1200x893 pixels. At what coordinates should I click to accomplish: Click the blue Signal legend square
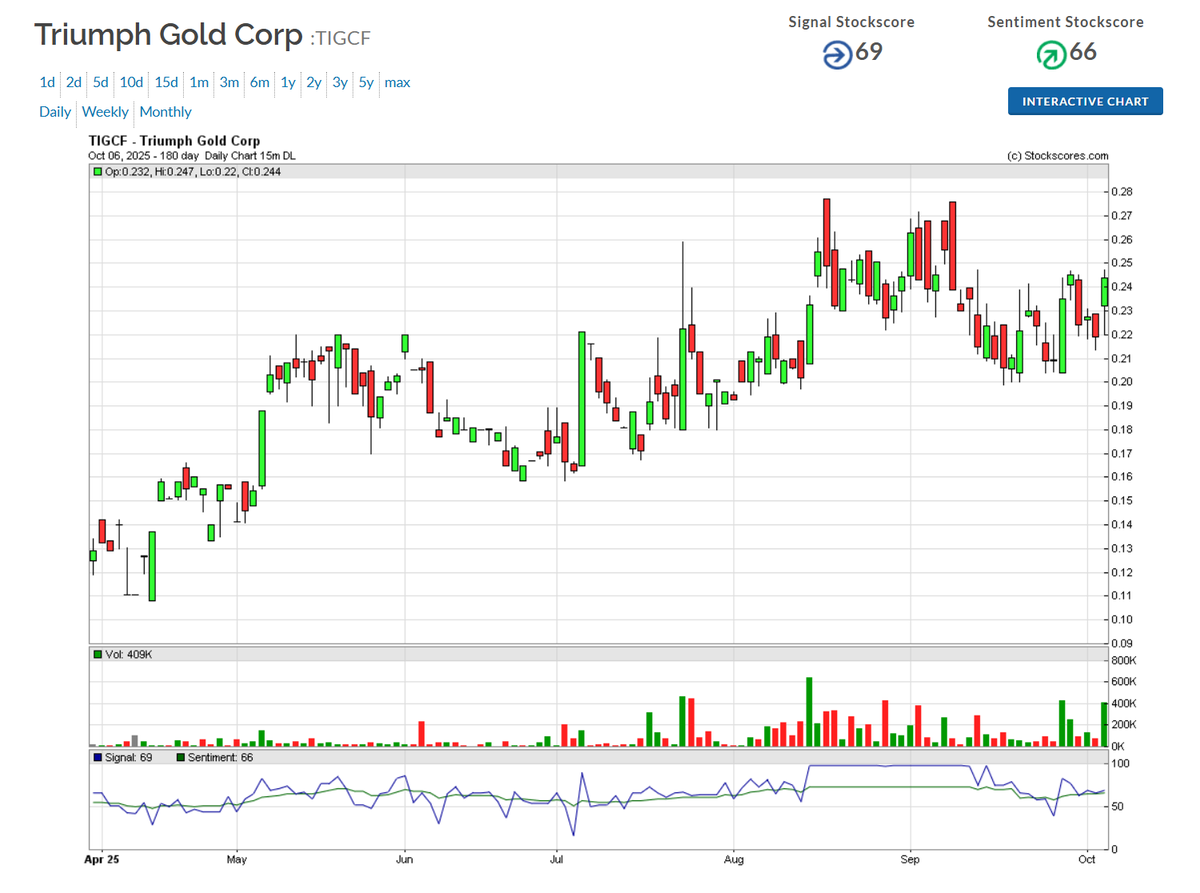click(98, 758)
